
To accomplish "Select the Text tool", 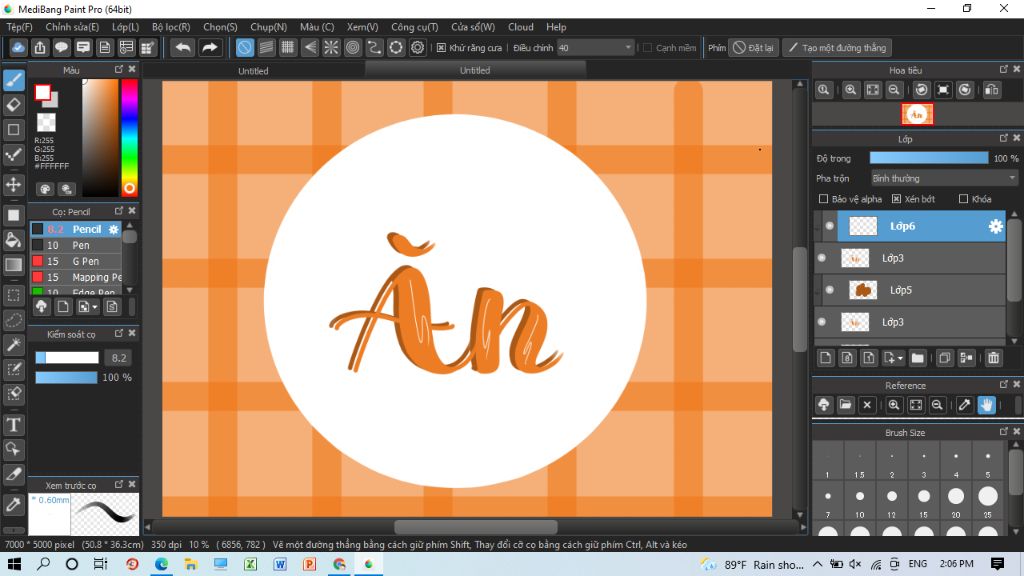I will pos(14,424).
